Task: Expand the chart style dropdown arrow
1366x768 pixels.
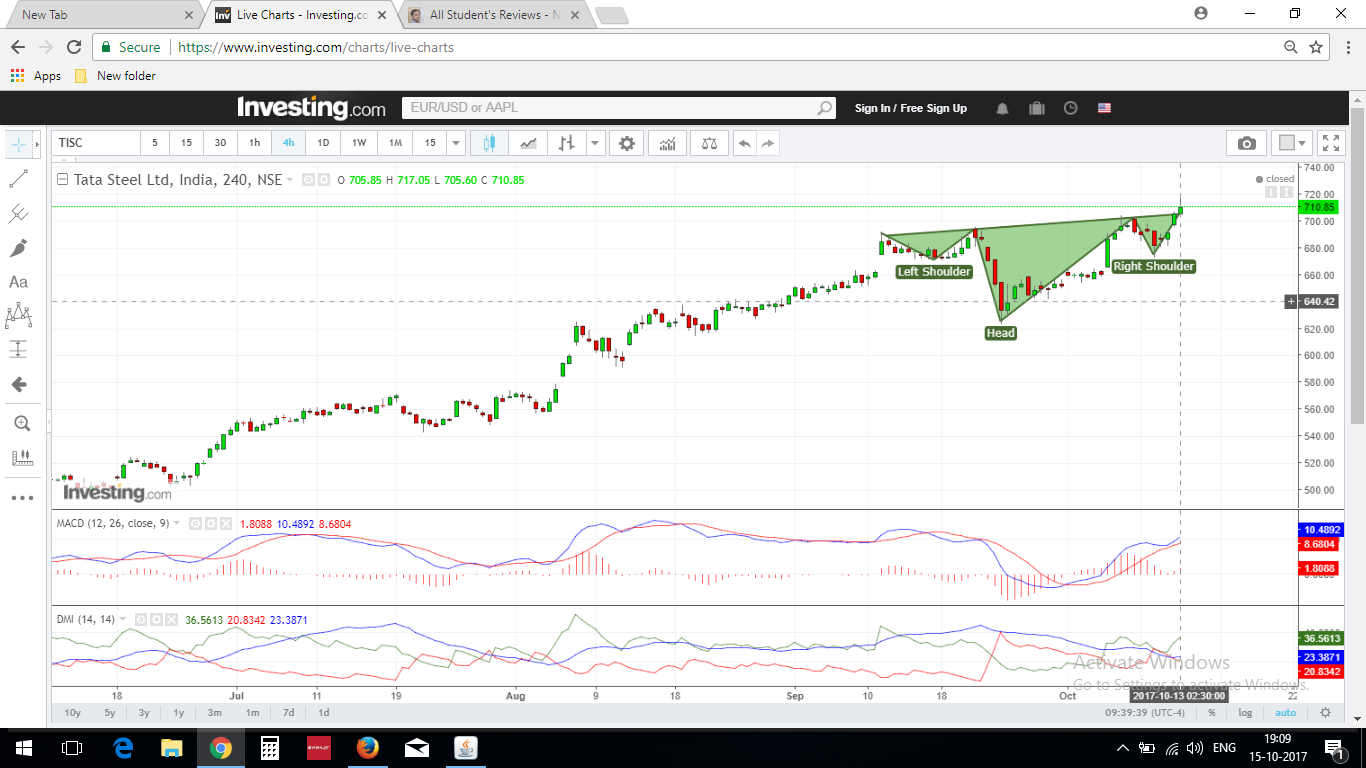Action: [596, 143]
